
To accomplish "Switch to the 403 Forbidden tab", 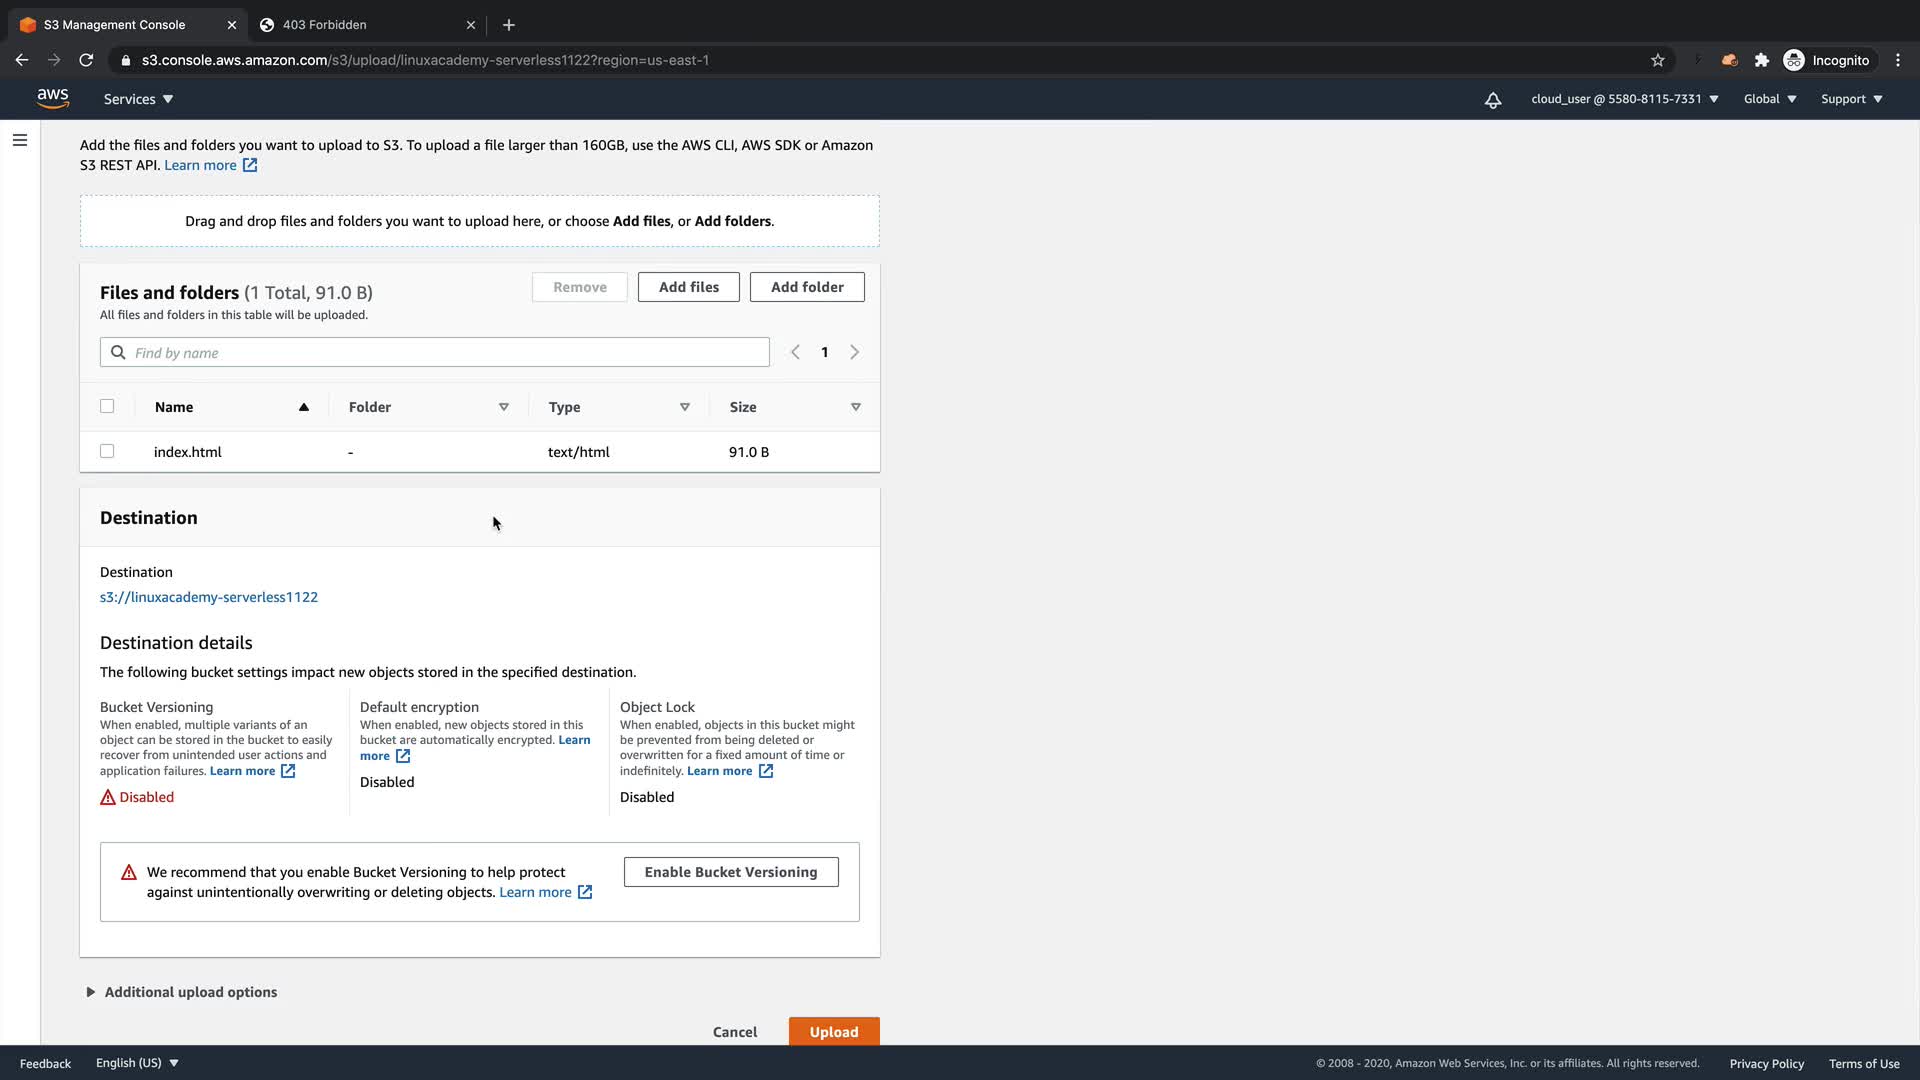I will (324, 25).
